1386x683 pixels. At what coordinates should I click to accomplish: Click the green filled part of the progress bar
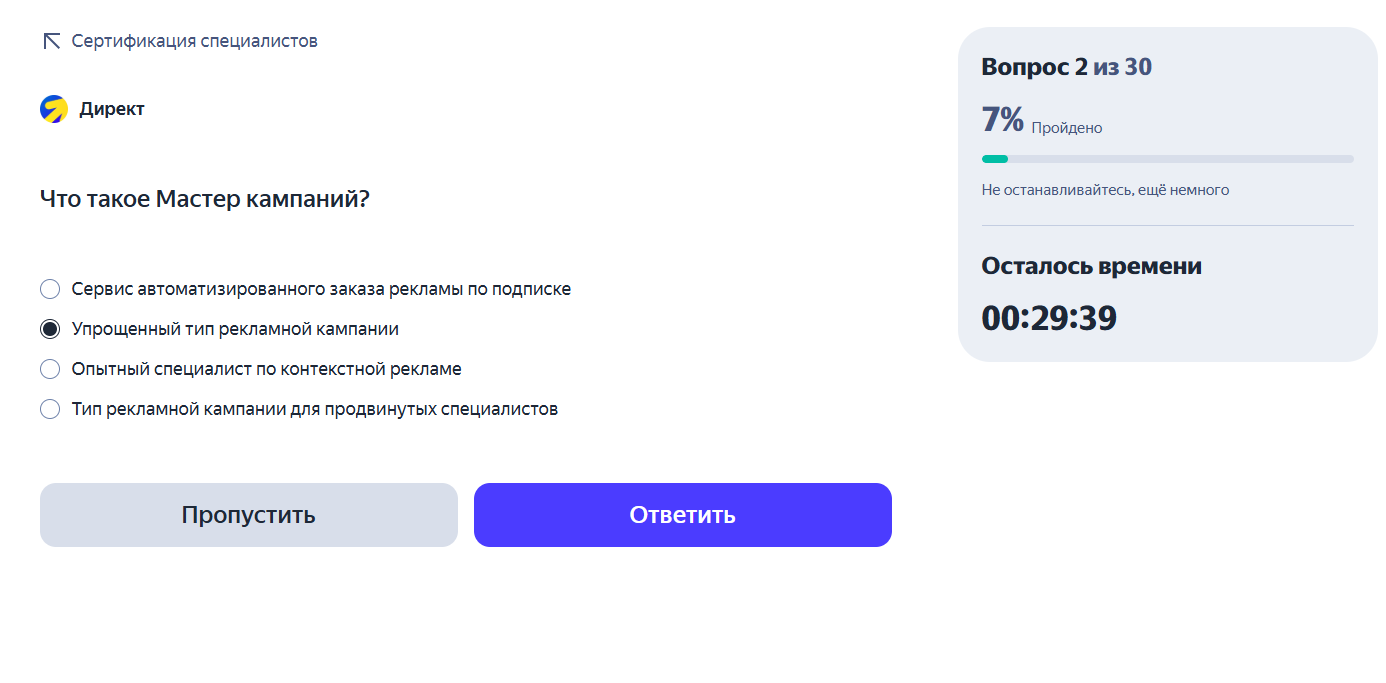click(x=995, y=159)
